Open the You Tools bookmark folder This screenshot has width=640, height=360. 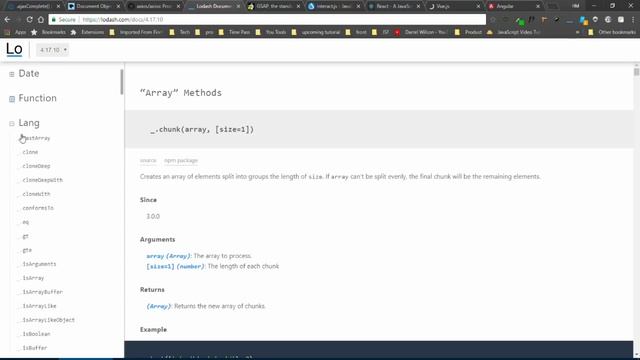tap(271, 32)
